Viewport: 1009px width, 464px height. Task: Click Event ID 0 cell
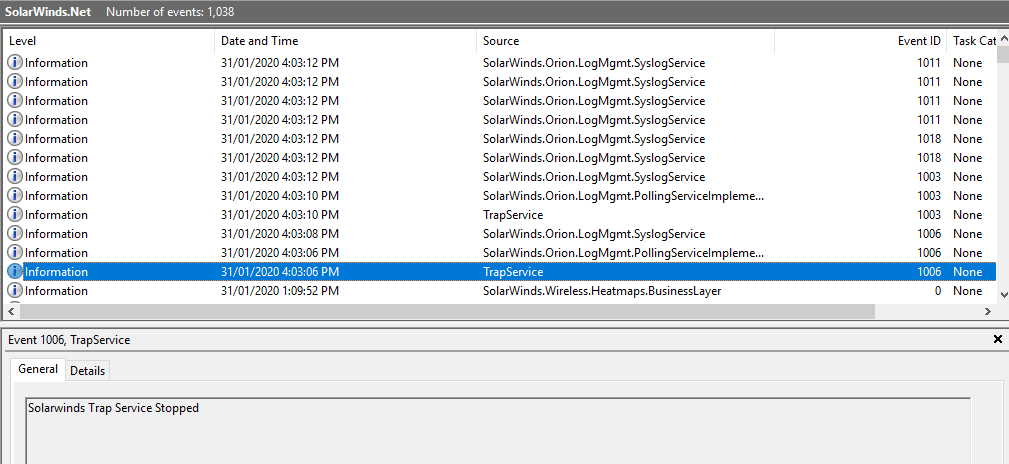point(938,291)
